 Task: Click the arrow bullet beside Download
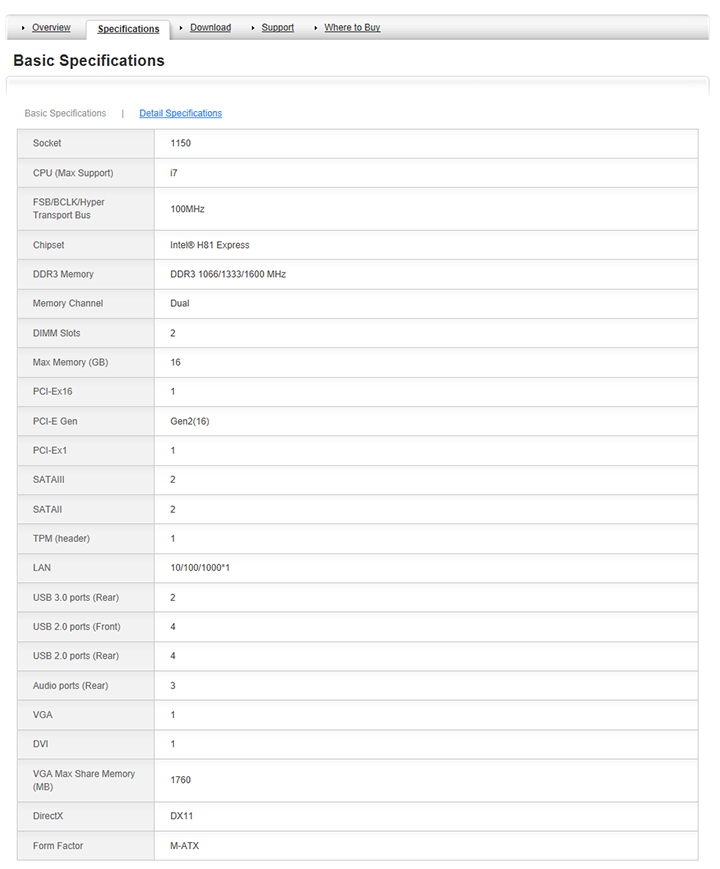pyautogui.click(x=182, y=28)
